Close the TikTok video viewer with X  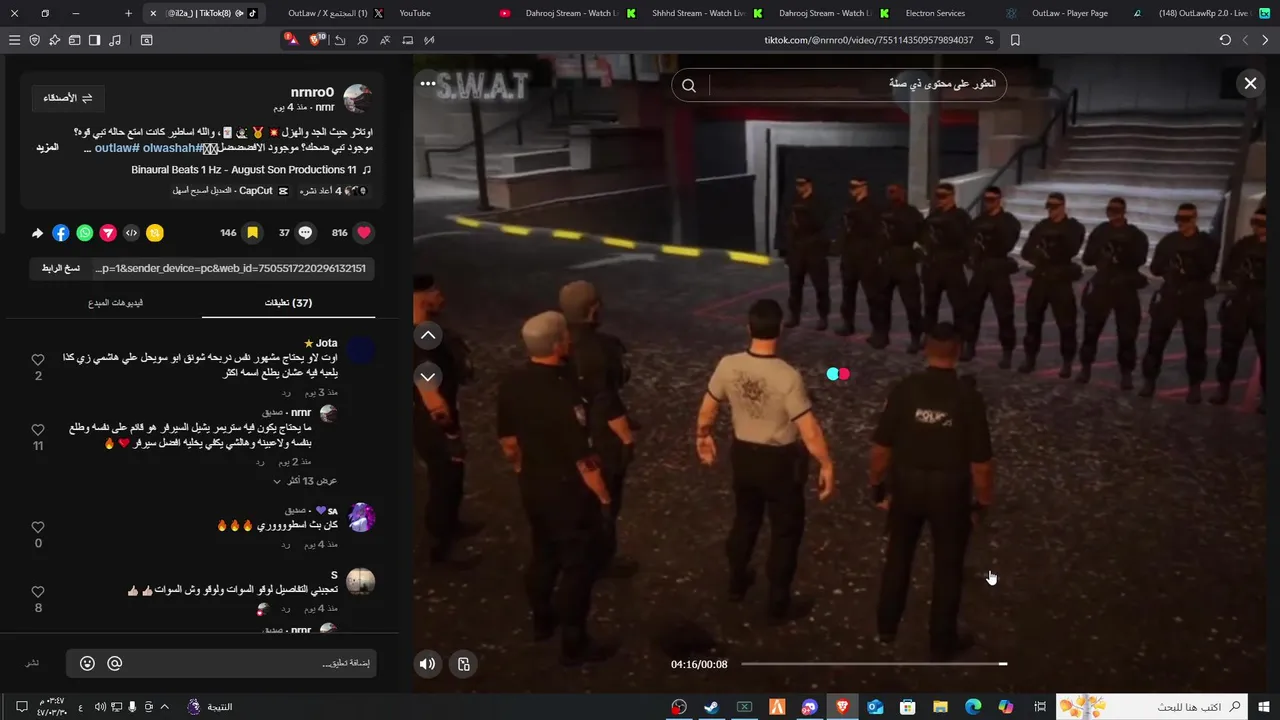click(1250, 84)
